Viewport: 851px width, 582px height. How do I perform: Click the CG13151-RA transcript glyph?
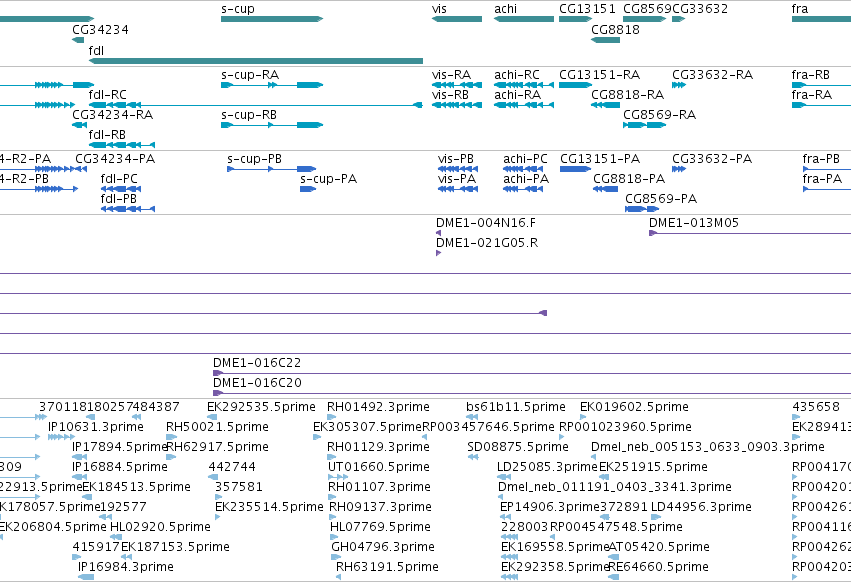point(576,85)
